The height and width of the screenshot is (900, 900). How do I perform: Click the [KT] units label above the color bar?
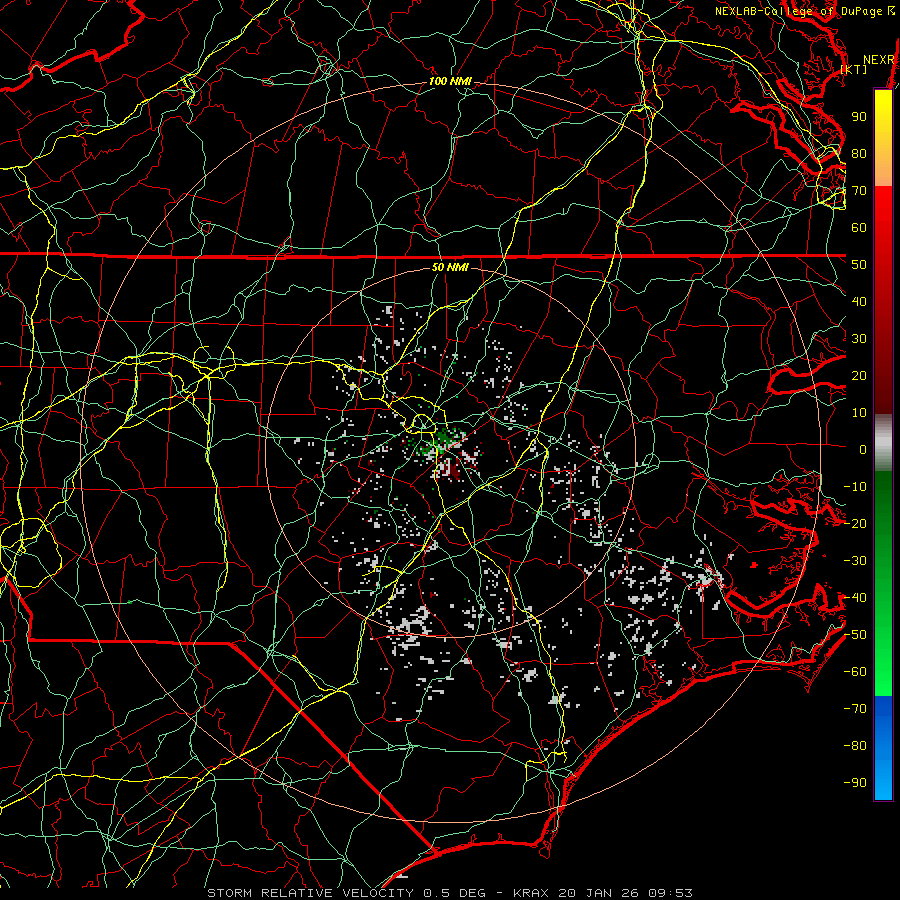point(854,69)
